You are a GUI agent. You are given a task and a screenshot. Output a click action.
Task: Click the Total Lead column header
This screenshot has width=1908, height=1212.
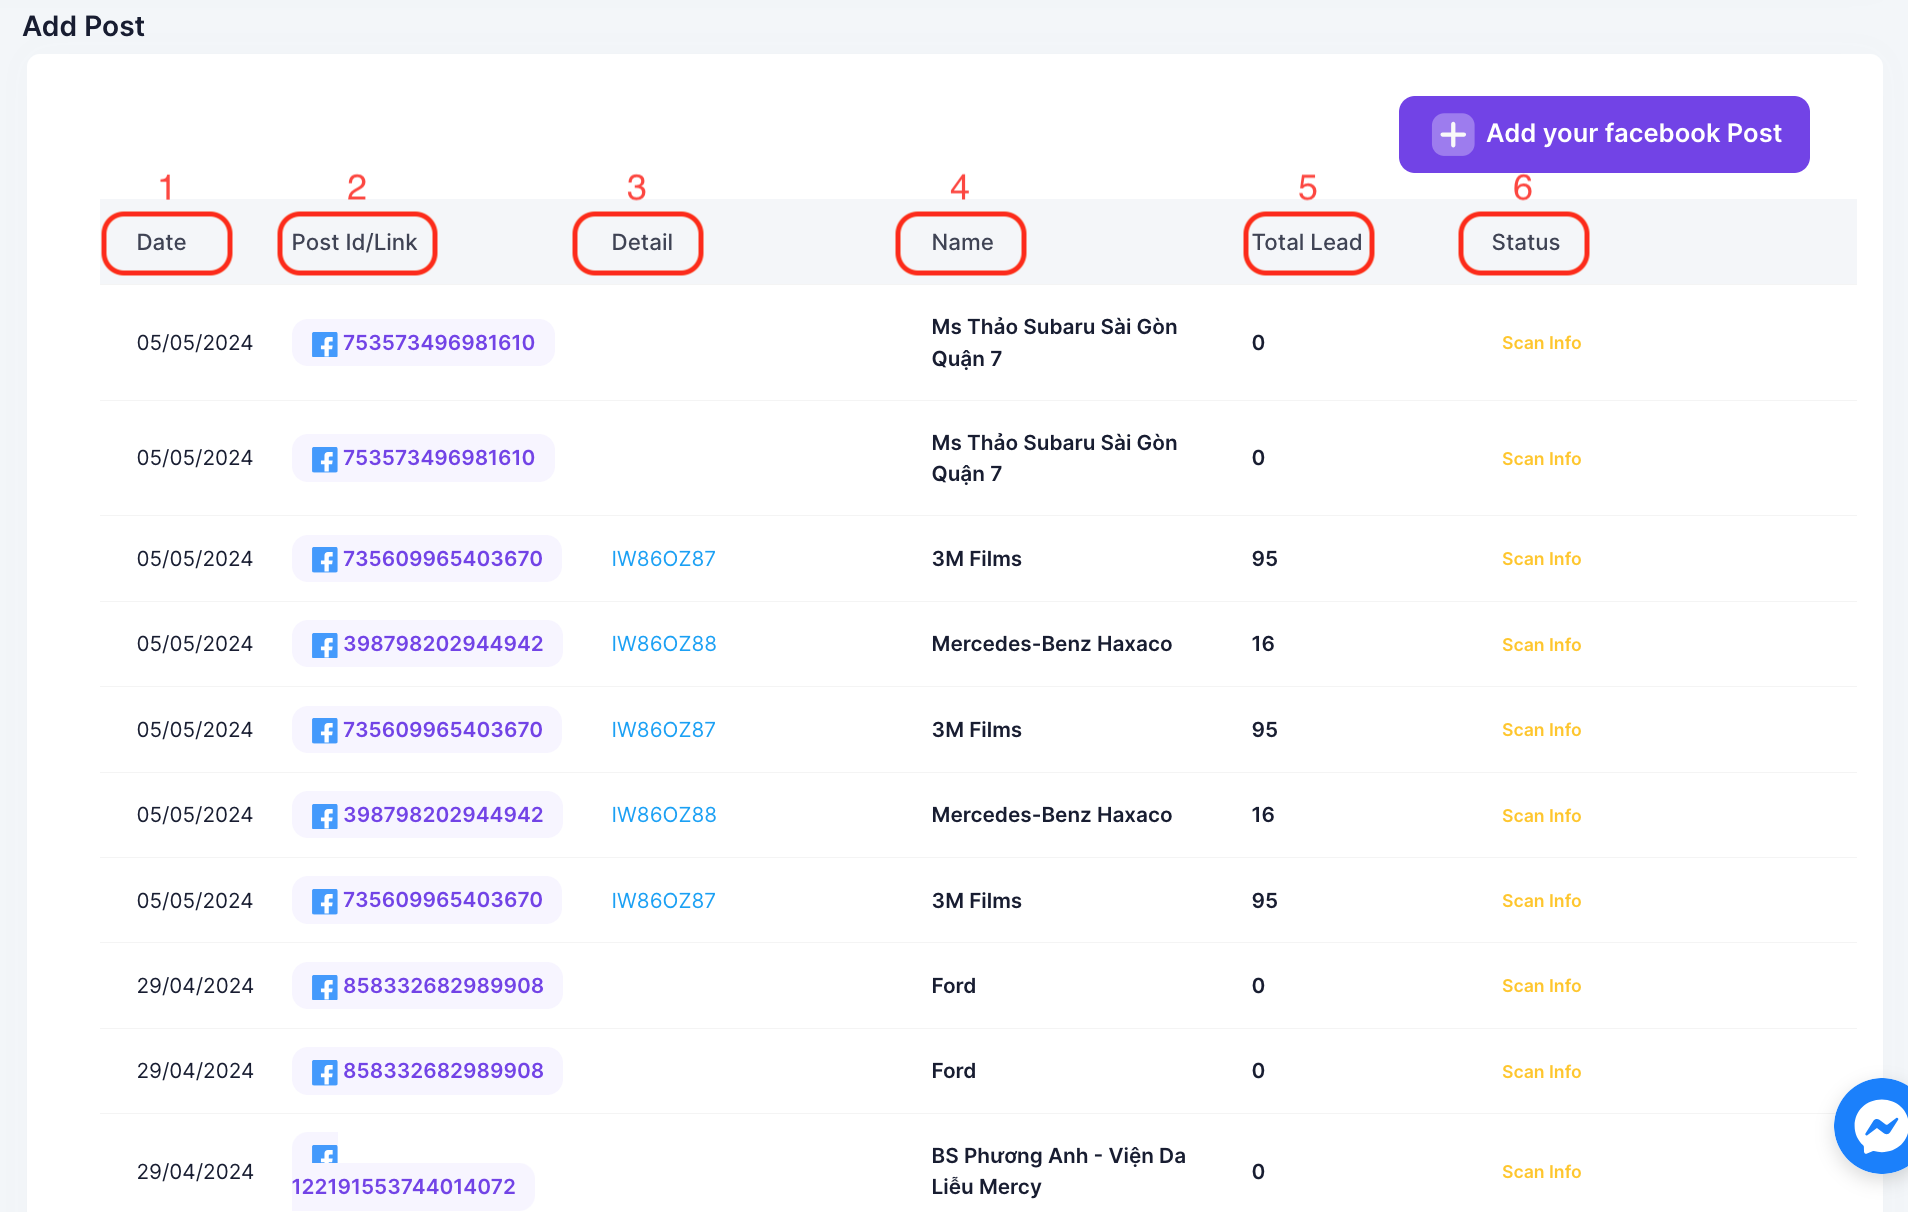[x=1306, y=243]
